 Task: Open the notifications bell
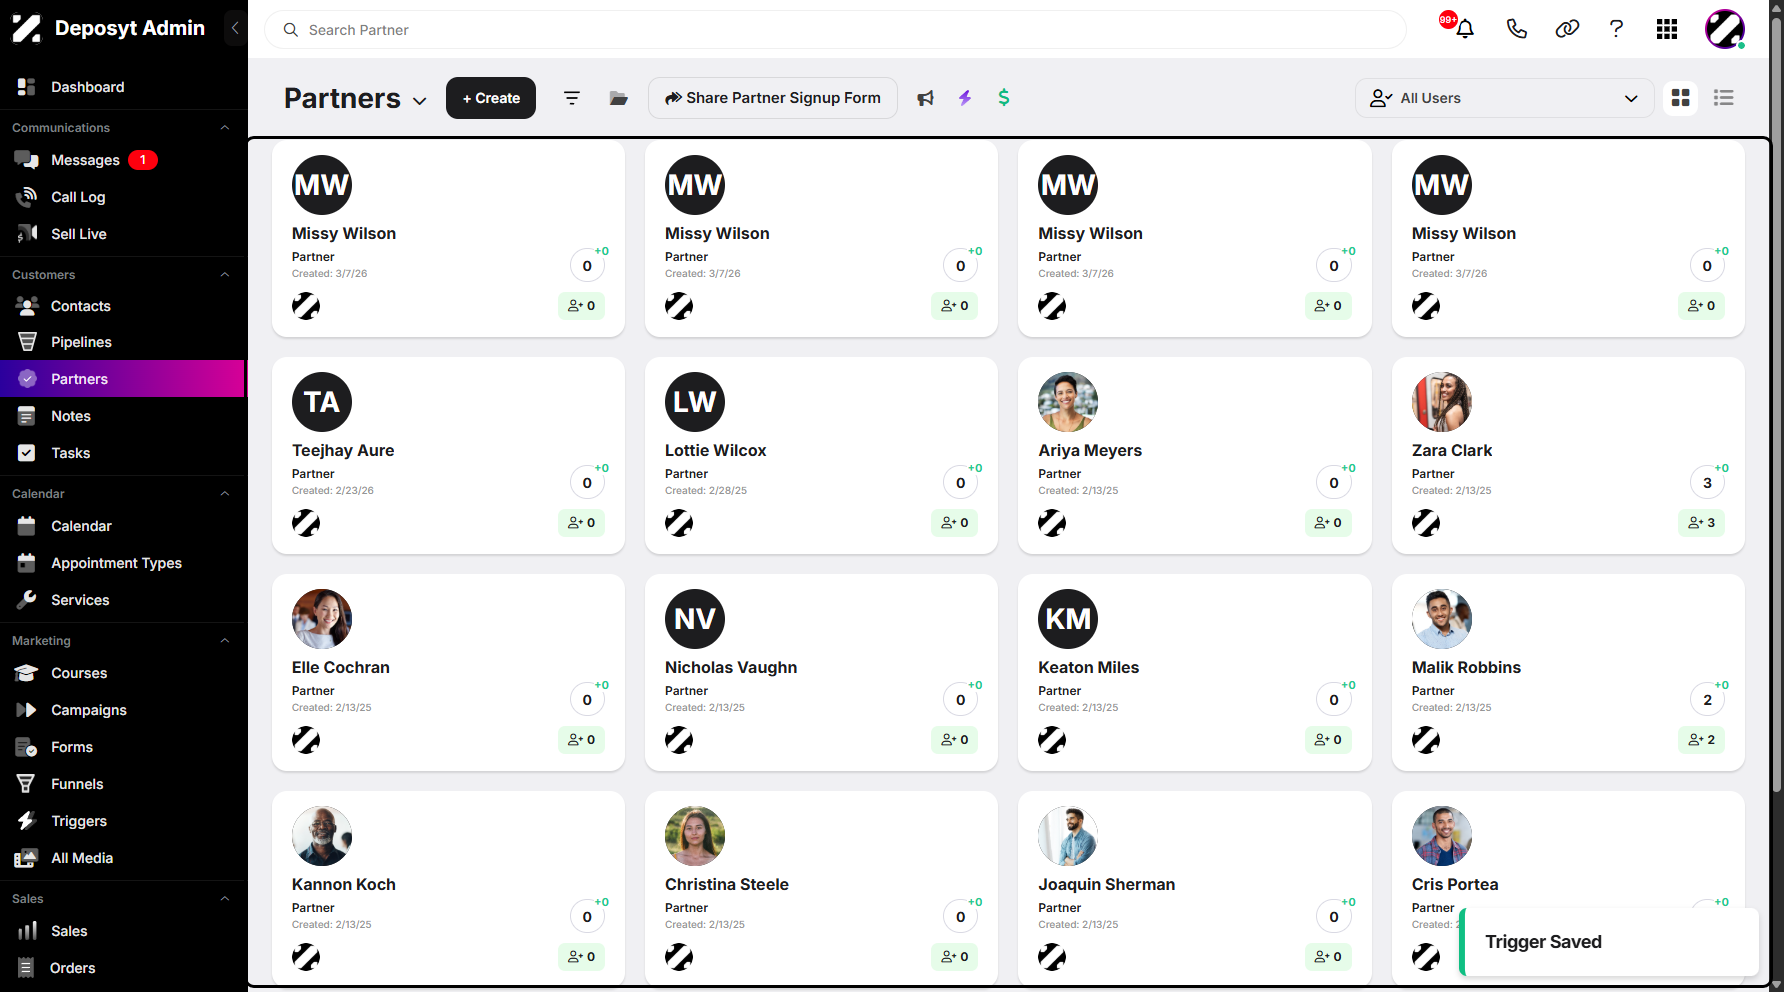(1465, 29)
